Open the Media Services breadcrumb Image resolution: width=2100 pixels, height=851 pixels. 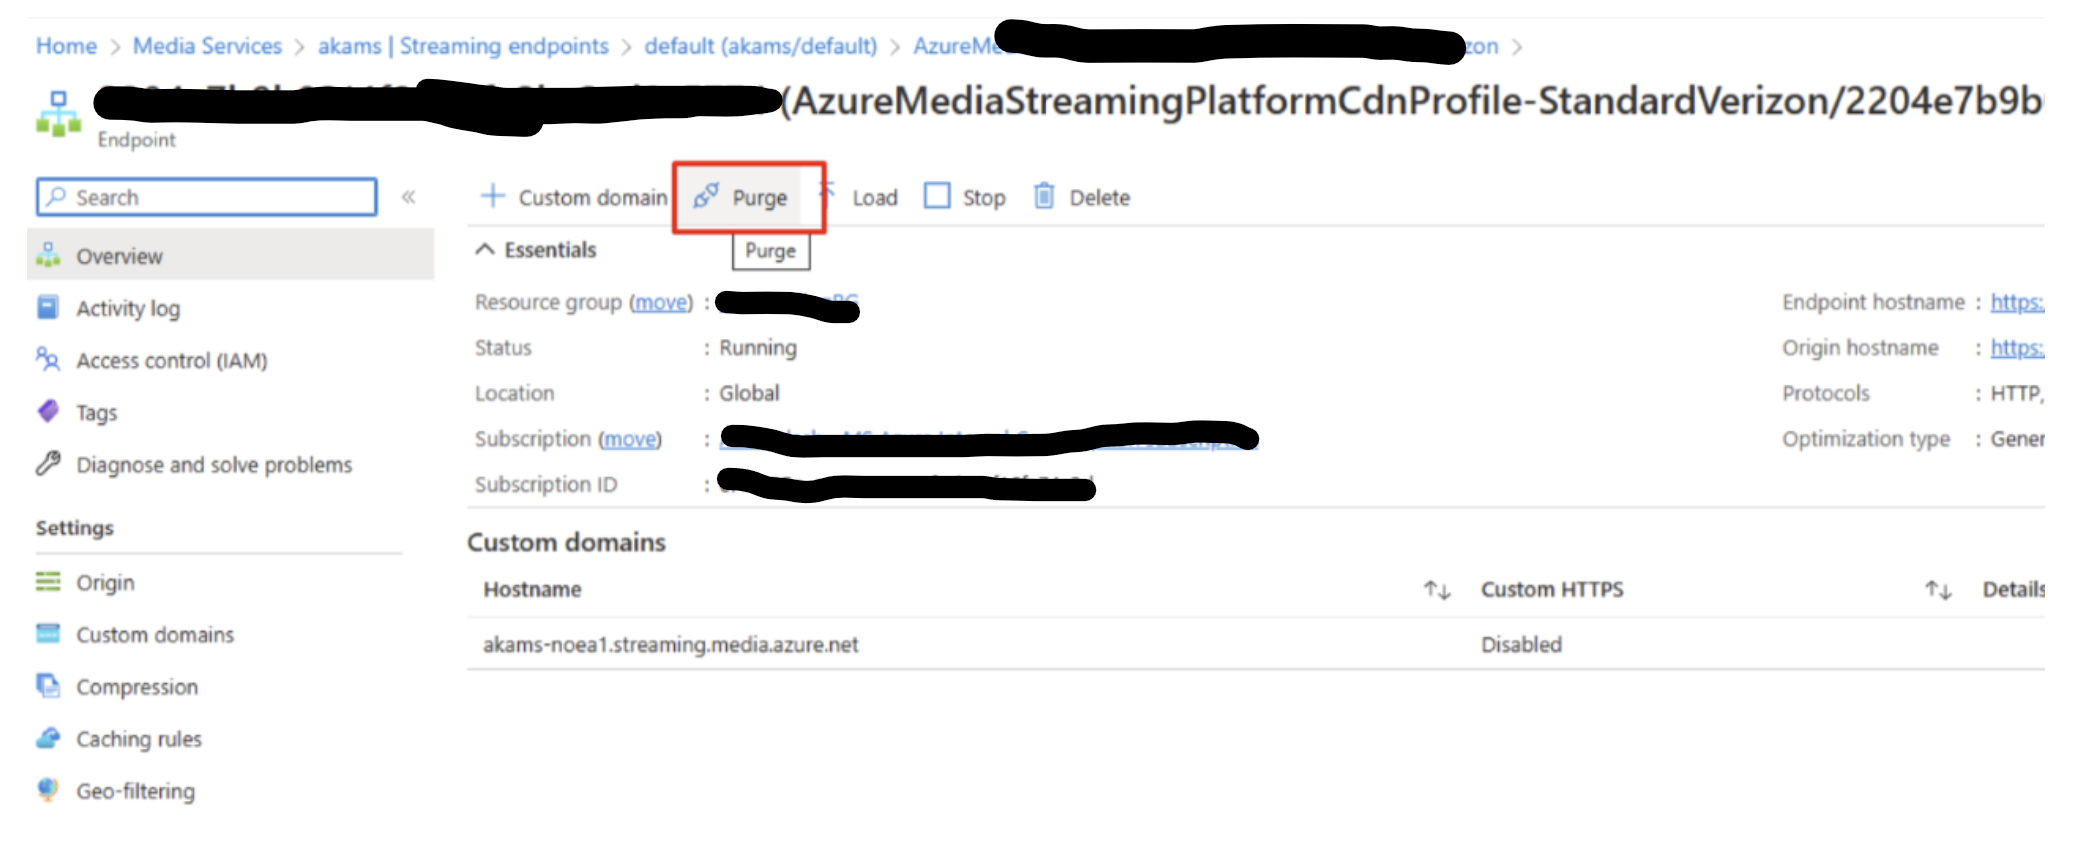click(207, 46)
